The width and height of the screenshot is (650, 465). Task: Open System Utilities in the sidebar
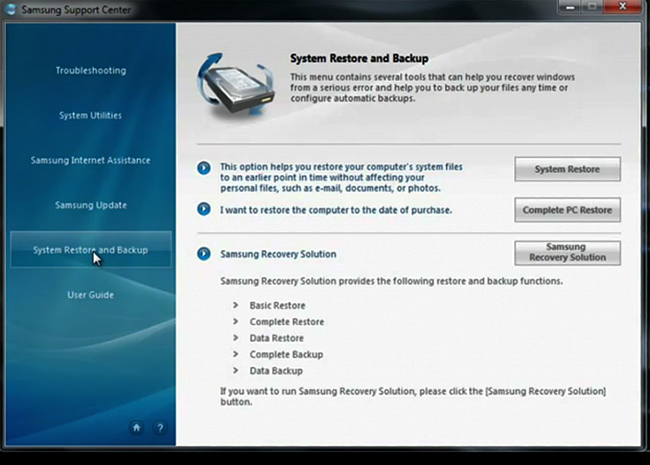[x=90, y=115]
